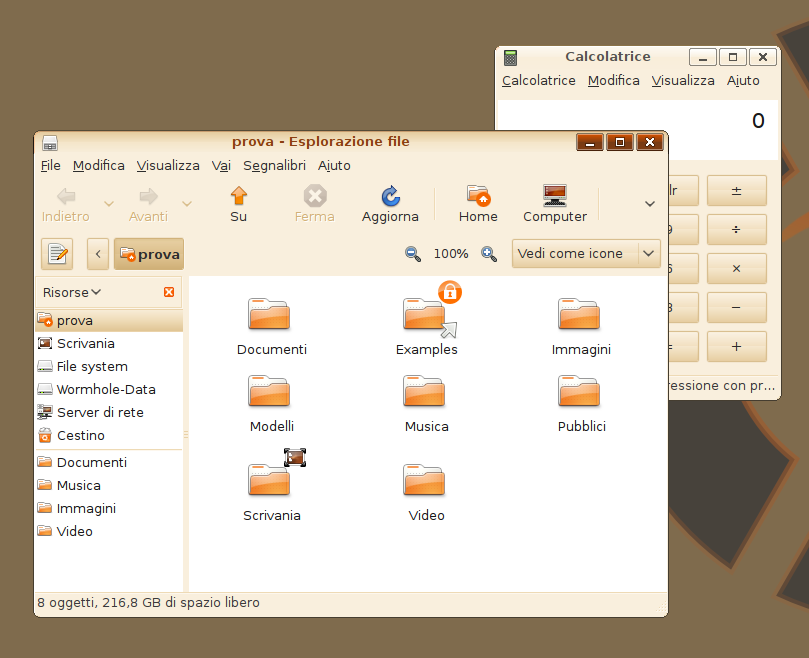809x658 pixels.
Task: Open the Immagini folder icon
Action: [579, 314]
